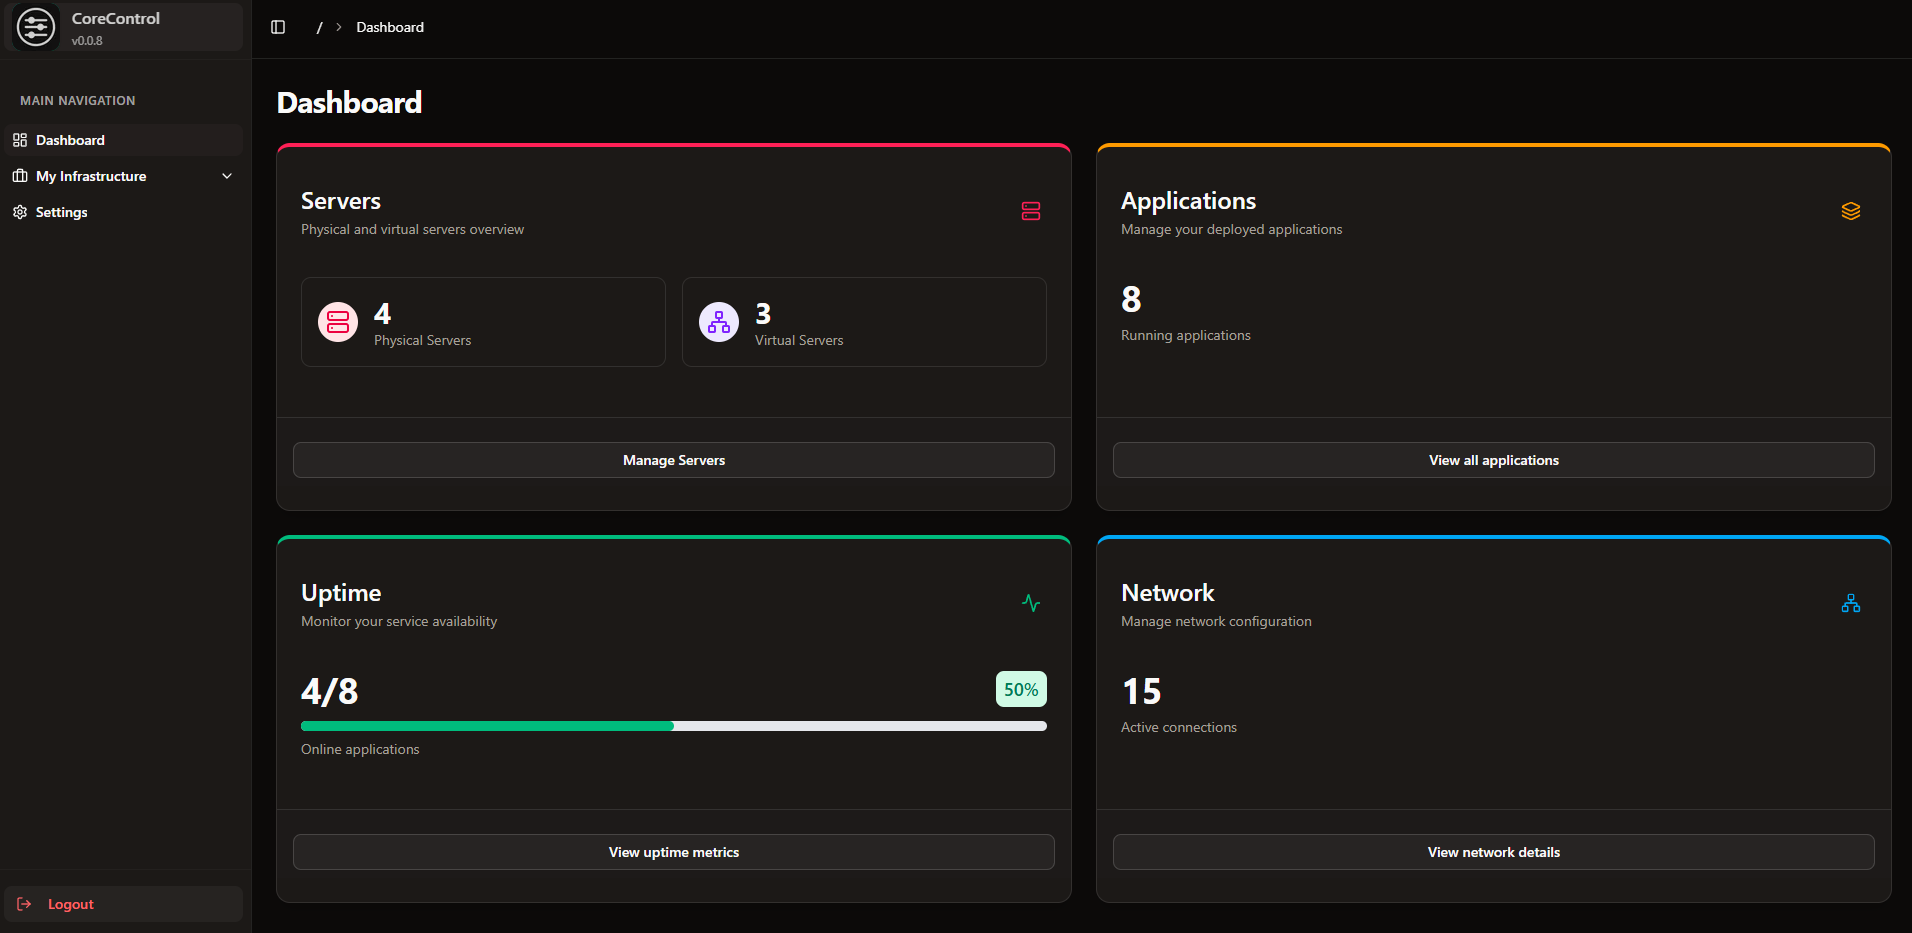Click the Virtual Servers purple icon badge
Image resolution: width=1912 pixels, height=933 pixels.
[718, 321]
